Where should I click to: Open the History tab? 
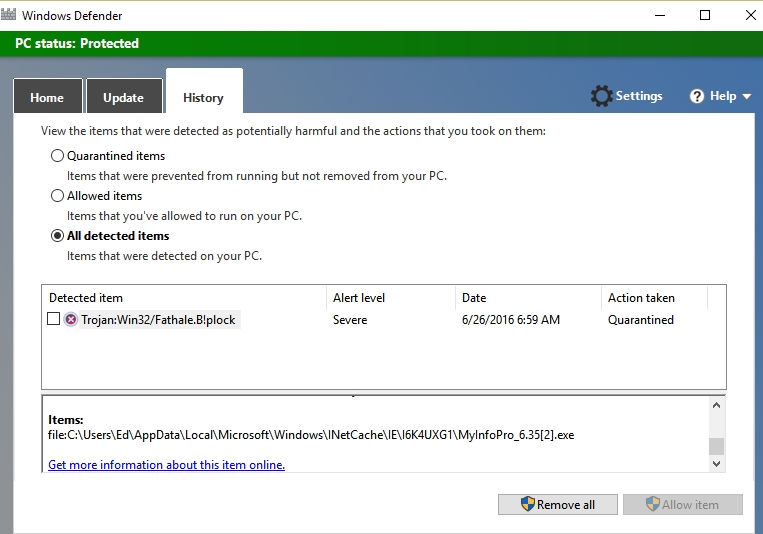[204, 92]
